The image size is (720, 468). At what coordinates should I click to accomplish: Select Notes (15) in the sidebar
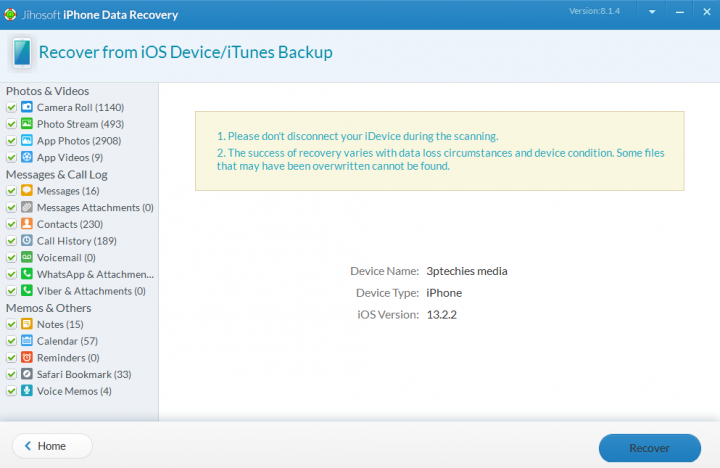coord(60,324)
